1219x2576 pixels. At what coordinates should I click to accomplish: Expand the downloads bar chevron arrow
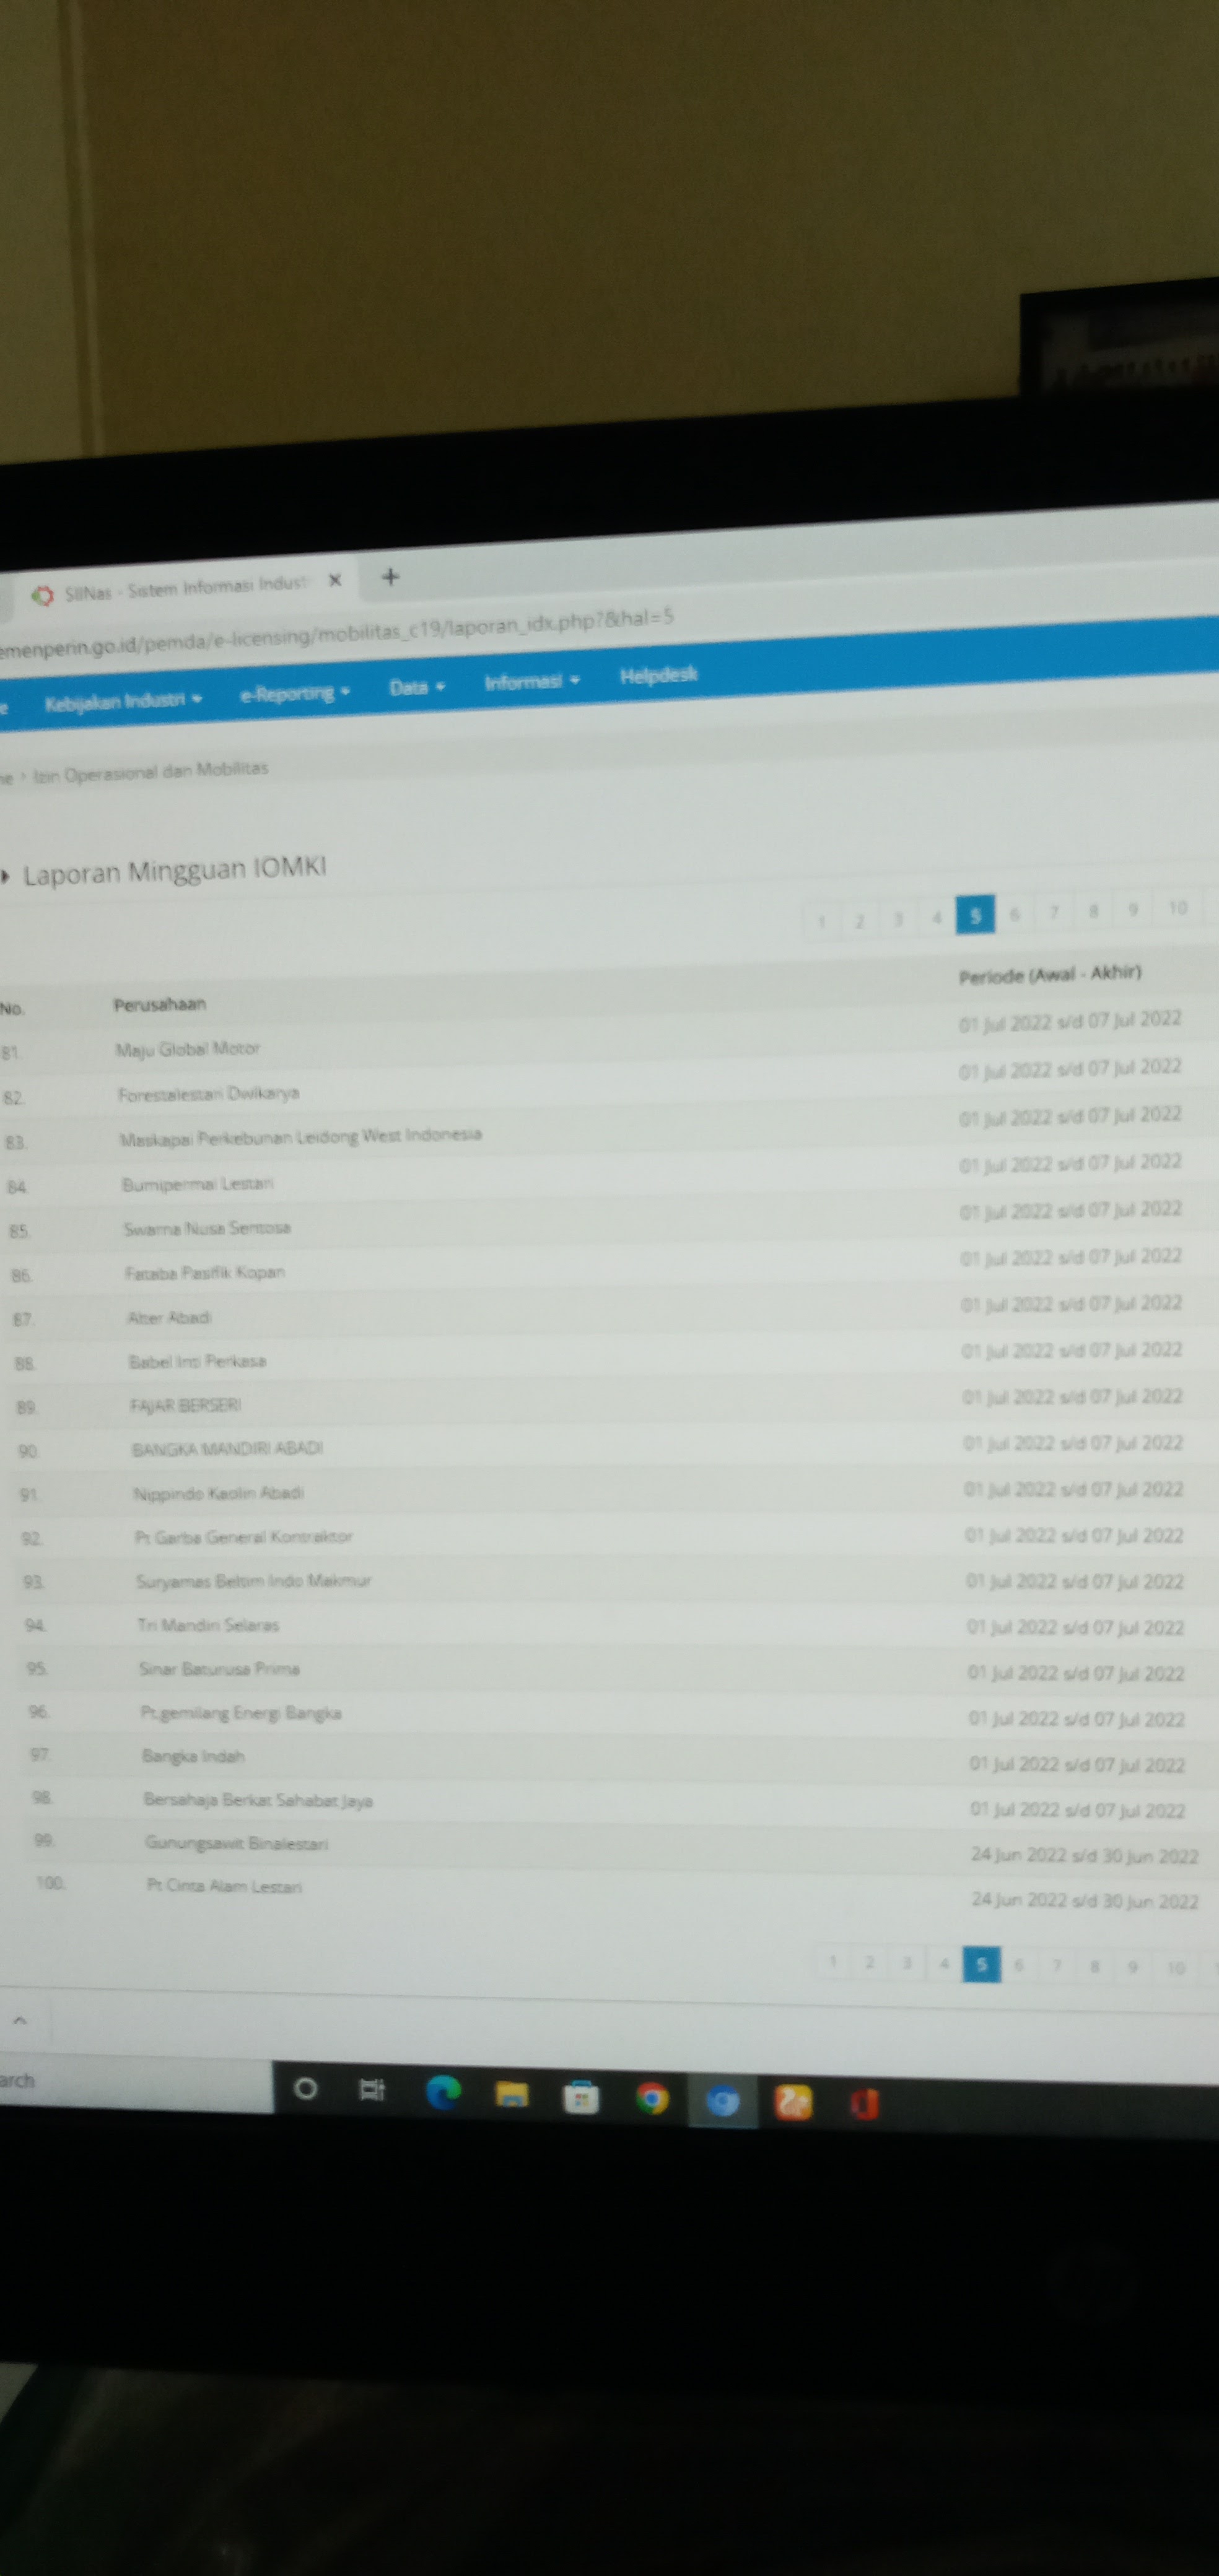tap(20, 2020)
